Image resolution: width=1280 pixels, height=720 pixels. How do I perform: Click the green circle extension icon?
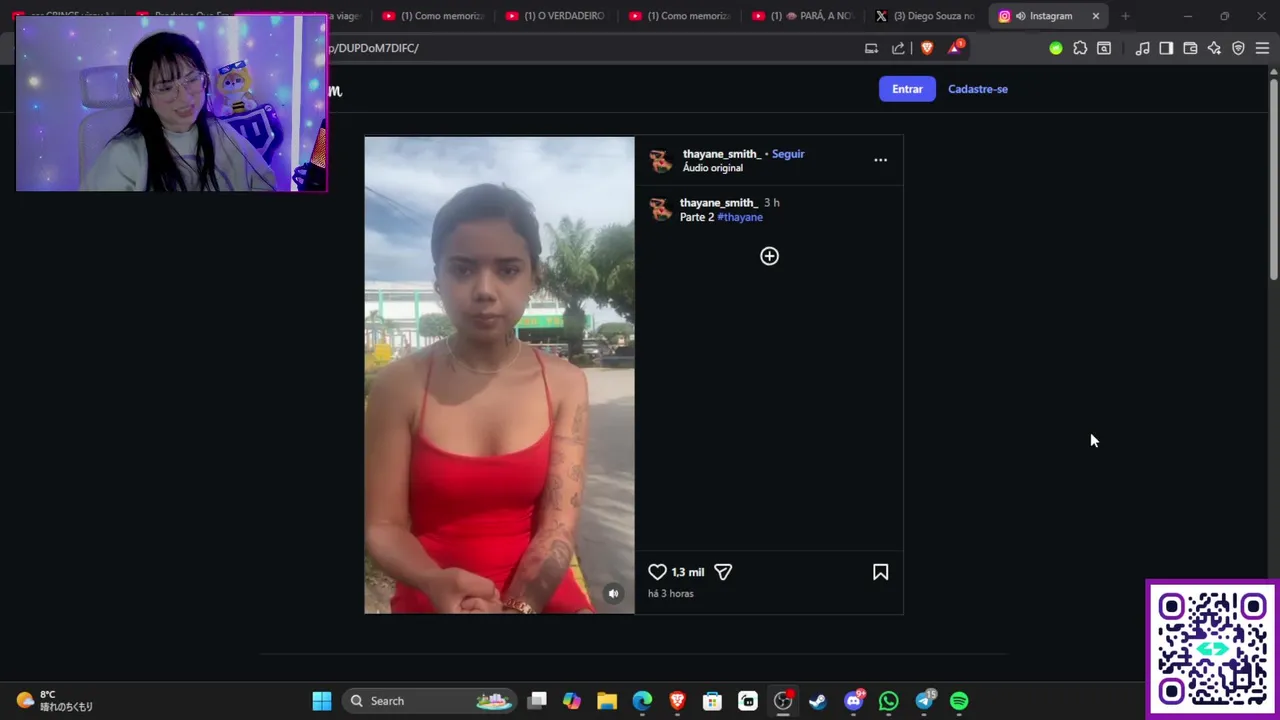pyautogui.click(x=1056, y=48)
